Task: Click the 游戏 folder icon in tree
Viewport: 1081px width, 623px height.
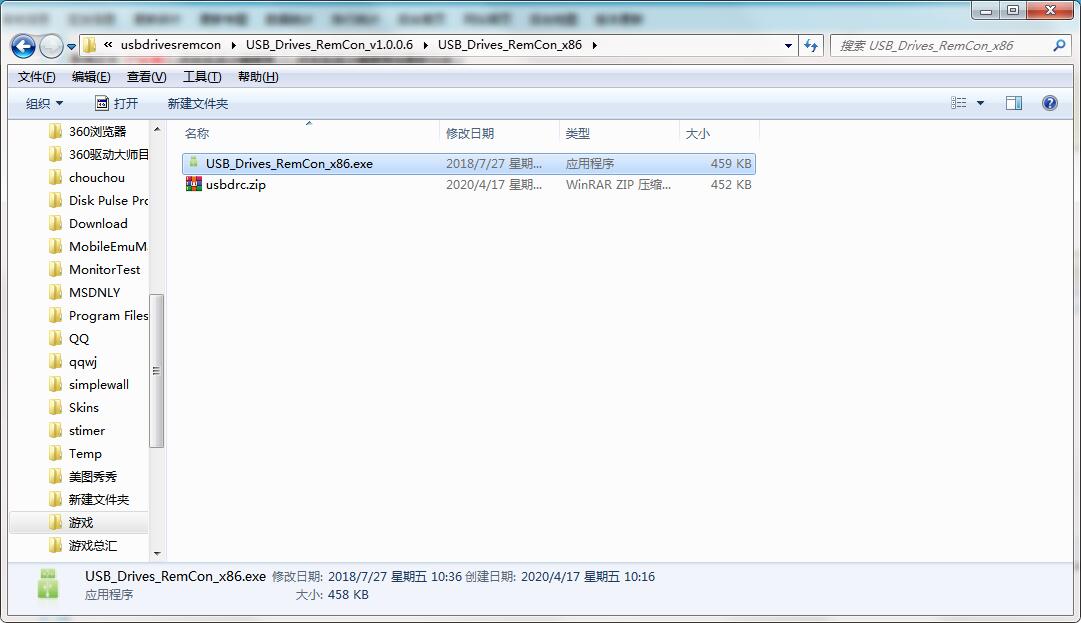Action: pos(56,522)
